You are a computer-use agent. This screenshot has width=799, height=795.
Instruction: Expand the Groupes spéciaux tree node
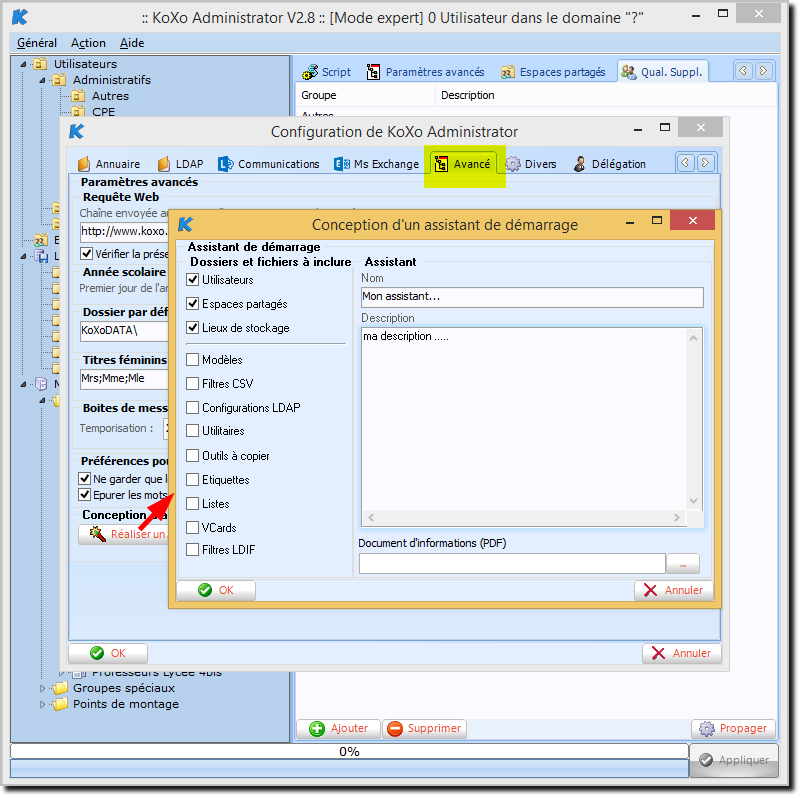tap(43, 688)
